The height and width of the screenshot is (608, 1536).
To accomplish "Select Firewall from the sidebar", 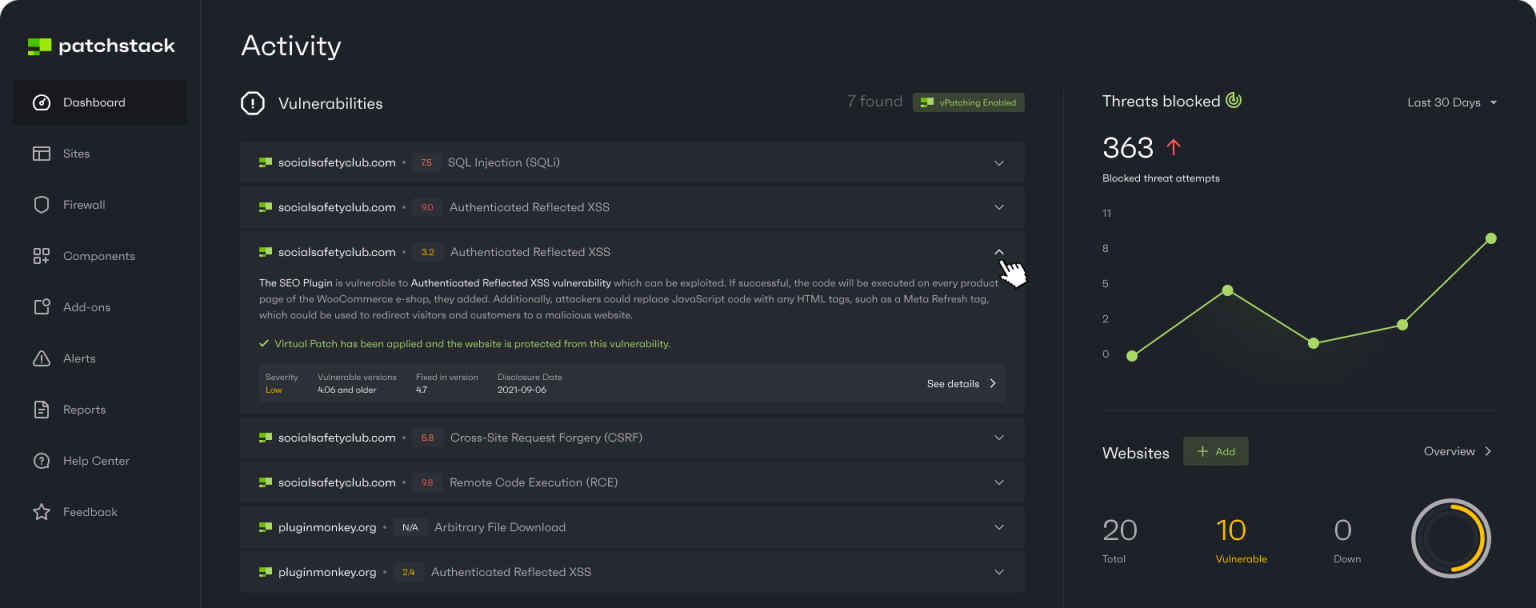I will pyautogui.click(x=84, y=204).
